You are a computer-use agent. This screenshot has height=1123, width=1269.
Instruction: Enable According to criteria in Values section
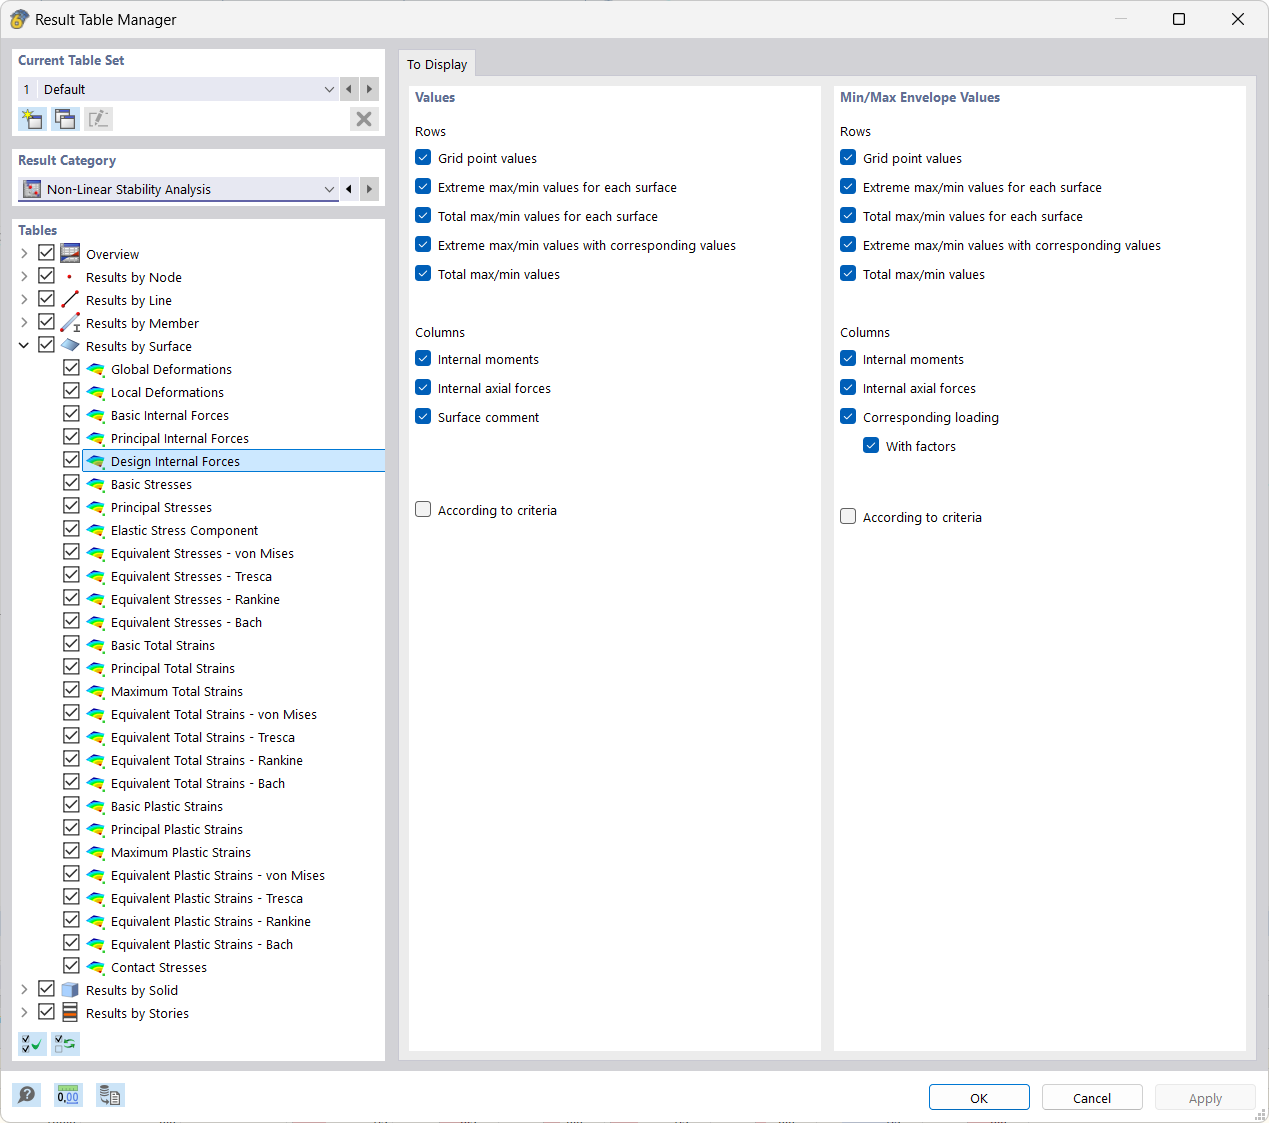(x=422, y=509)
